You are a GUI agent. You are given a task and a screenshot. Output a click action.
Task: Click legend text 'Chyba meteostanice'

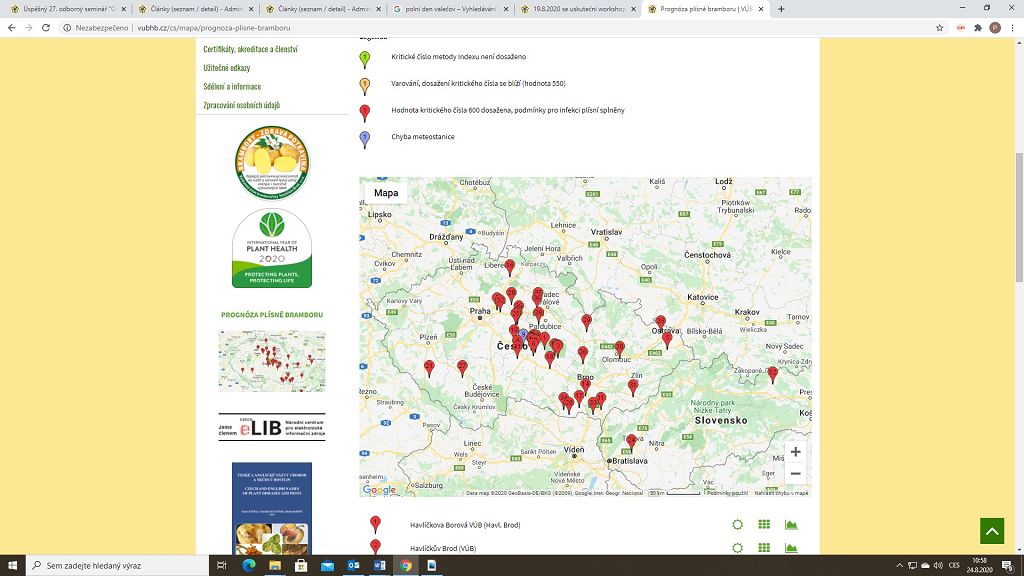coord(423,136)
